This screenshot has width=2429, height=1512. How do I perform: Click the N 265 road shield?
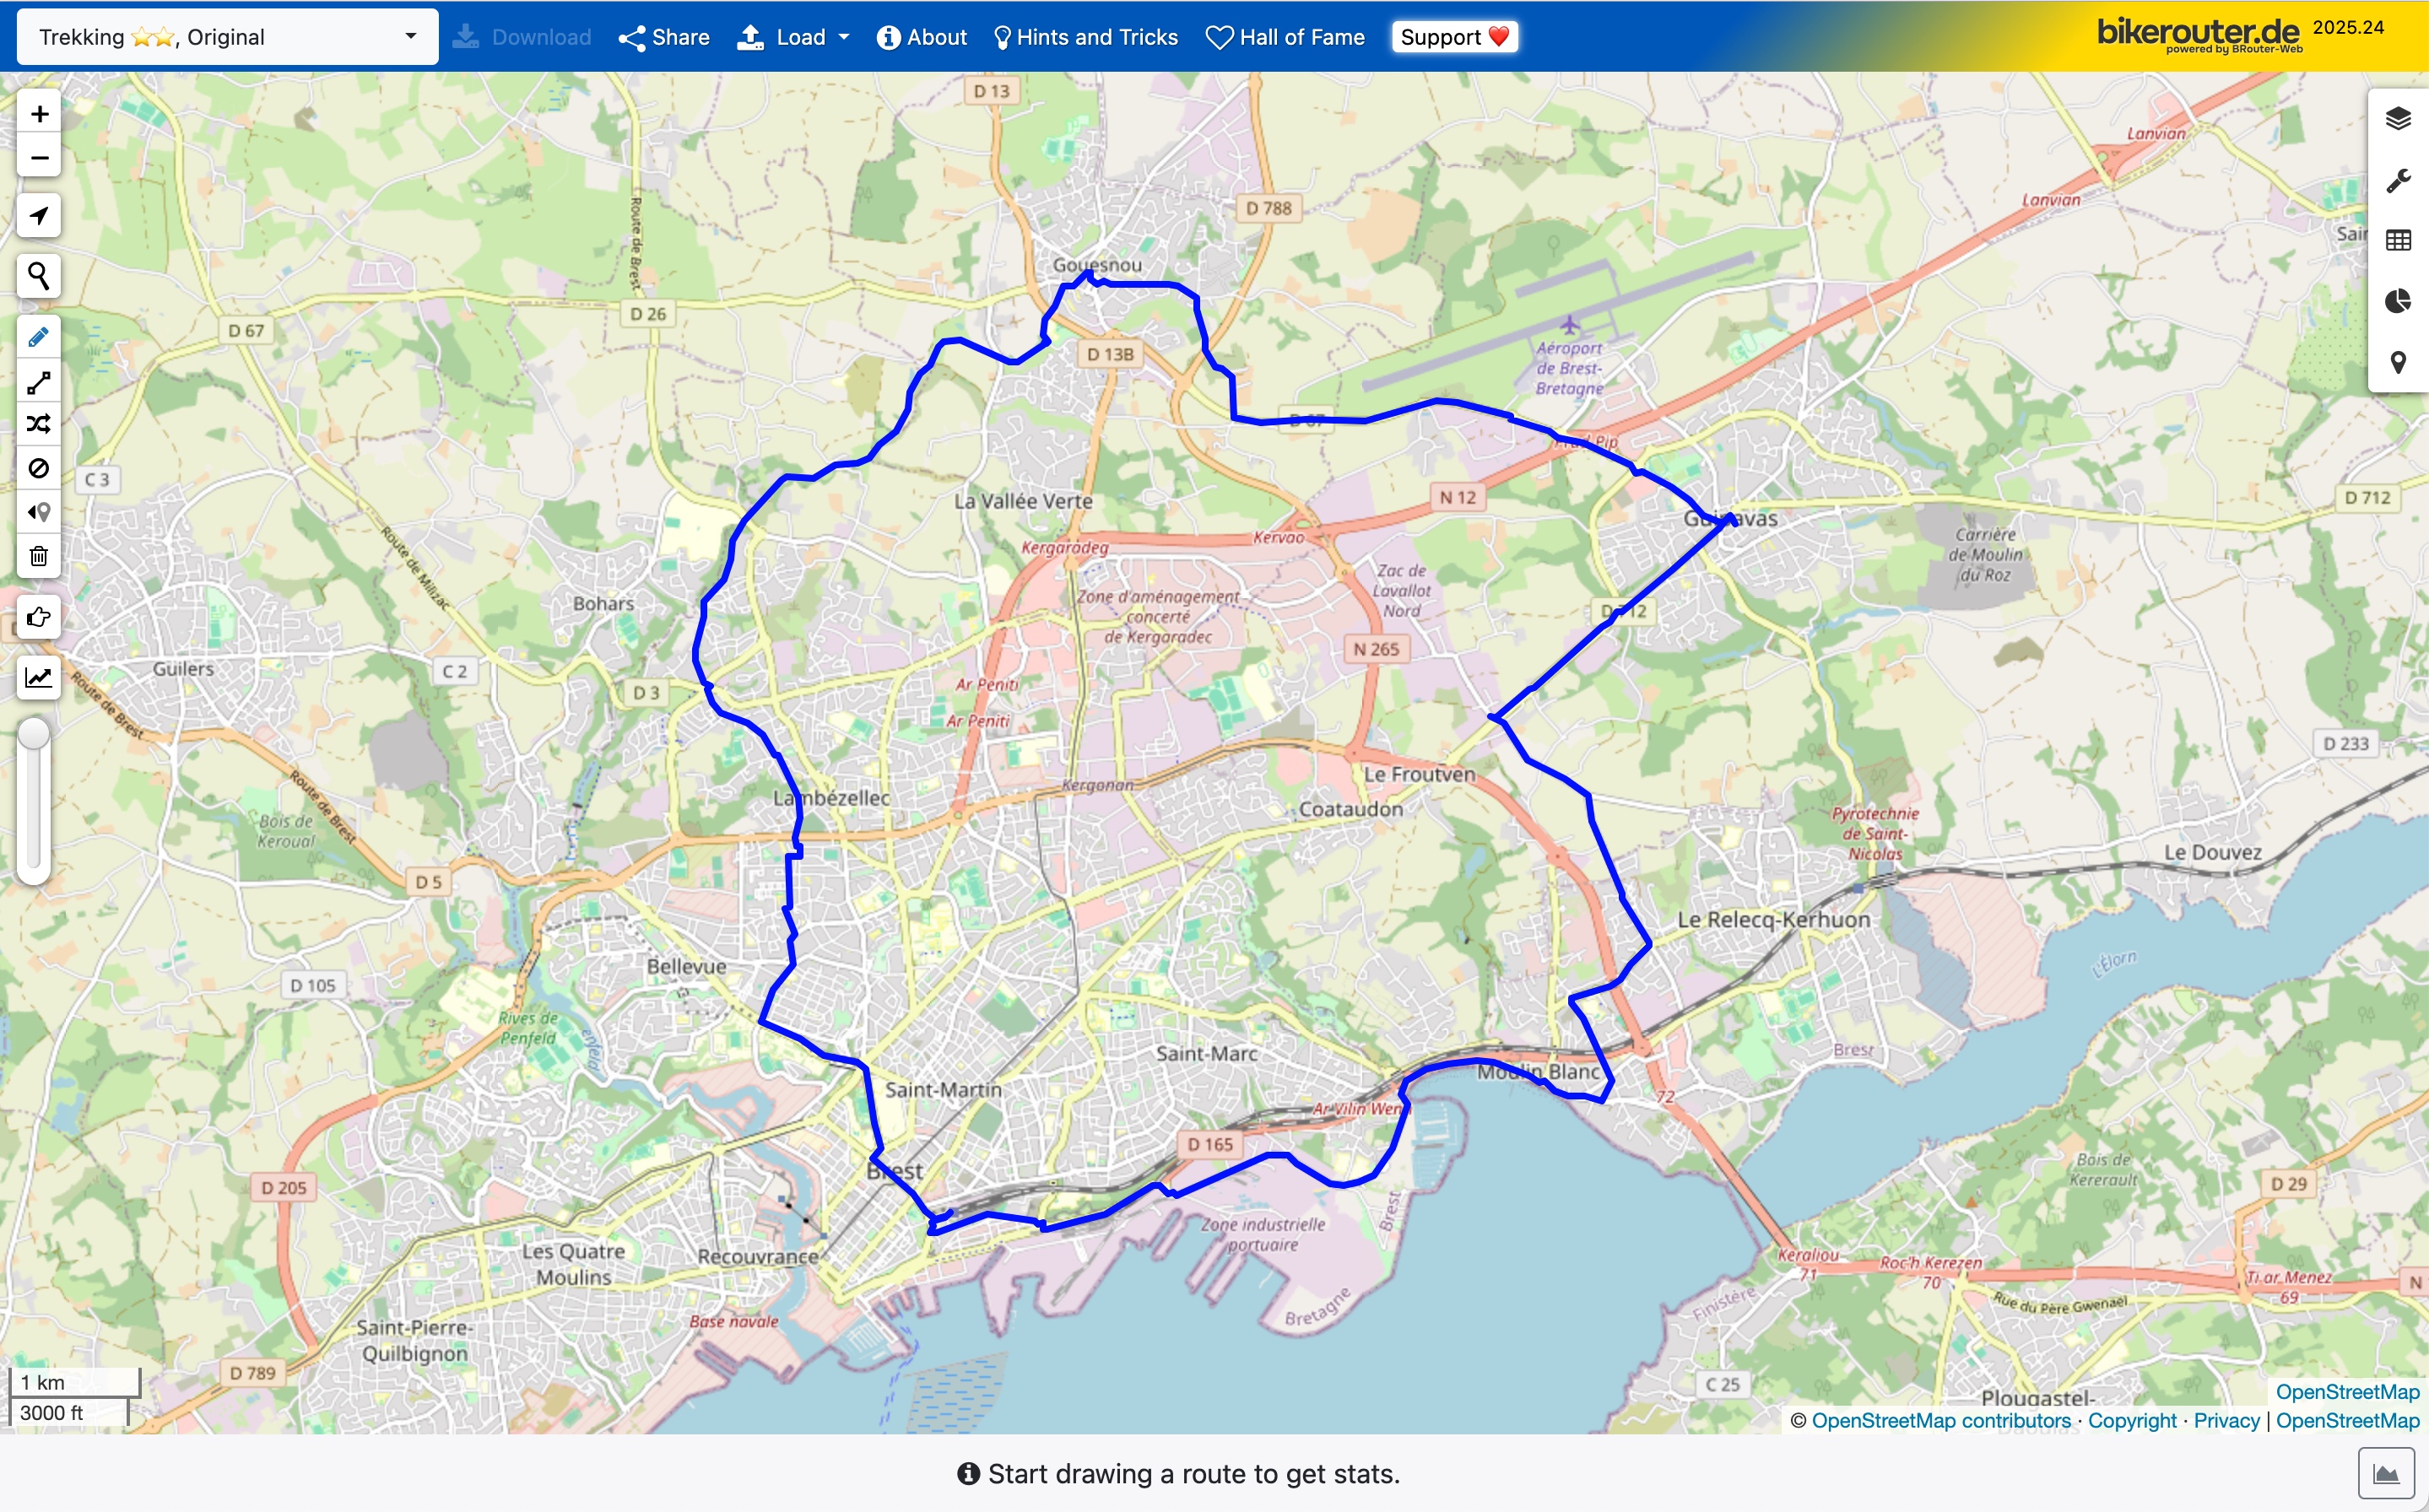1376,649
